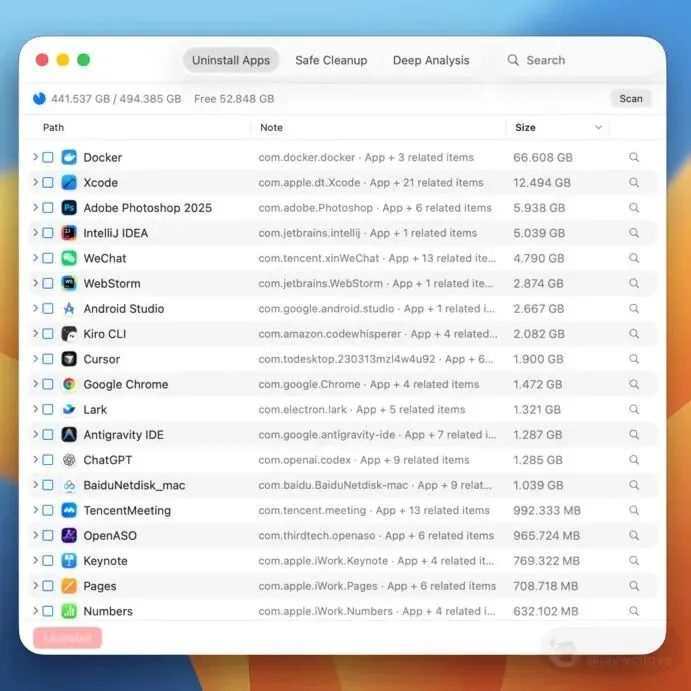
Task: Click the WebStorm app icon
Action: [69, 283]
